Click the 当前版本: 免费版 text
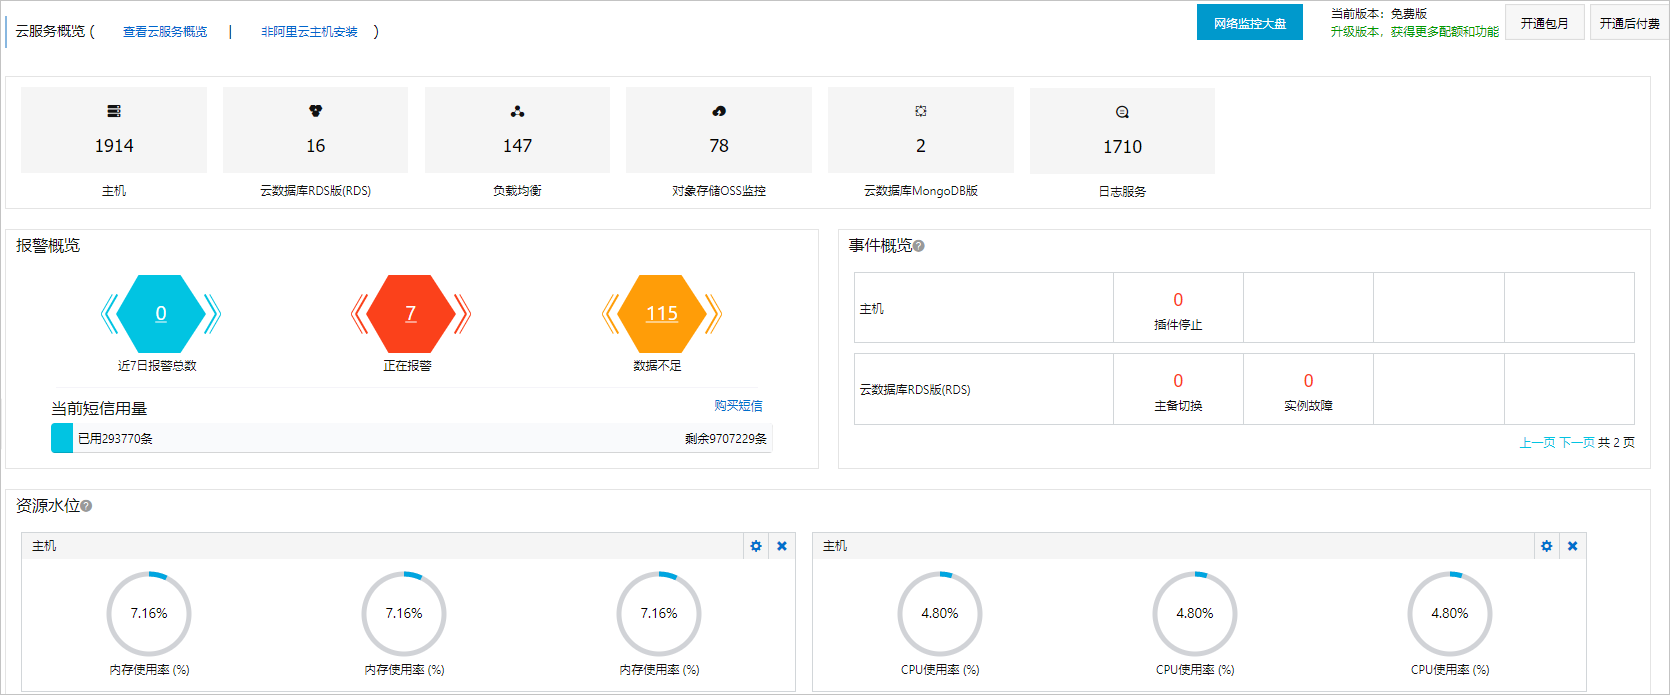 1379,14
